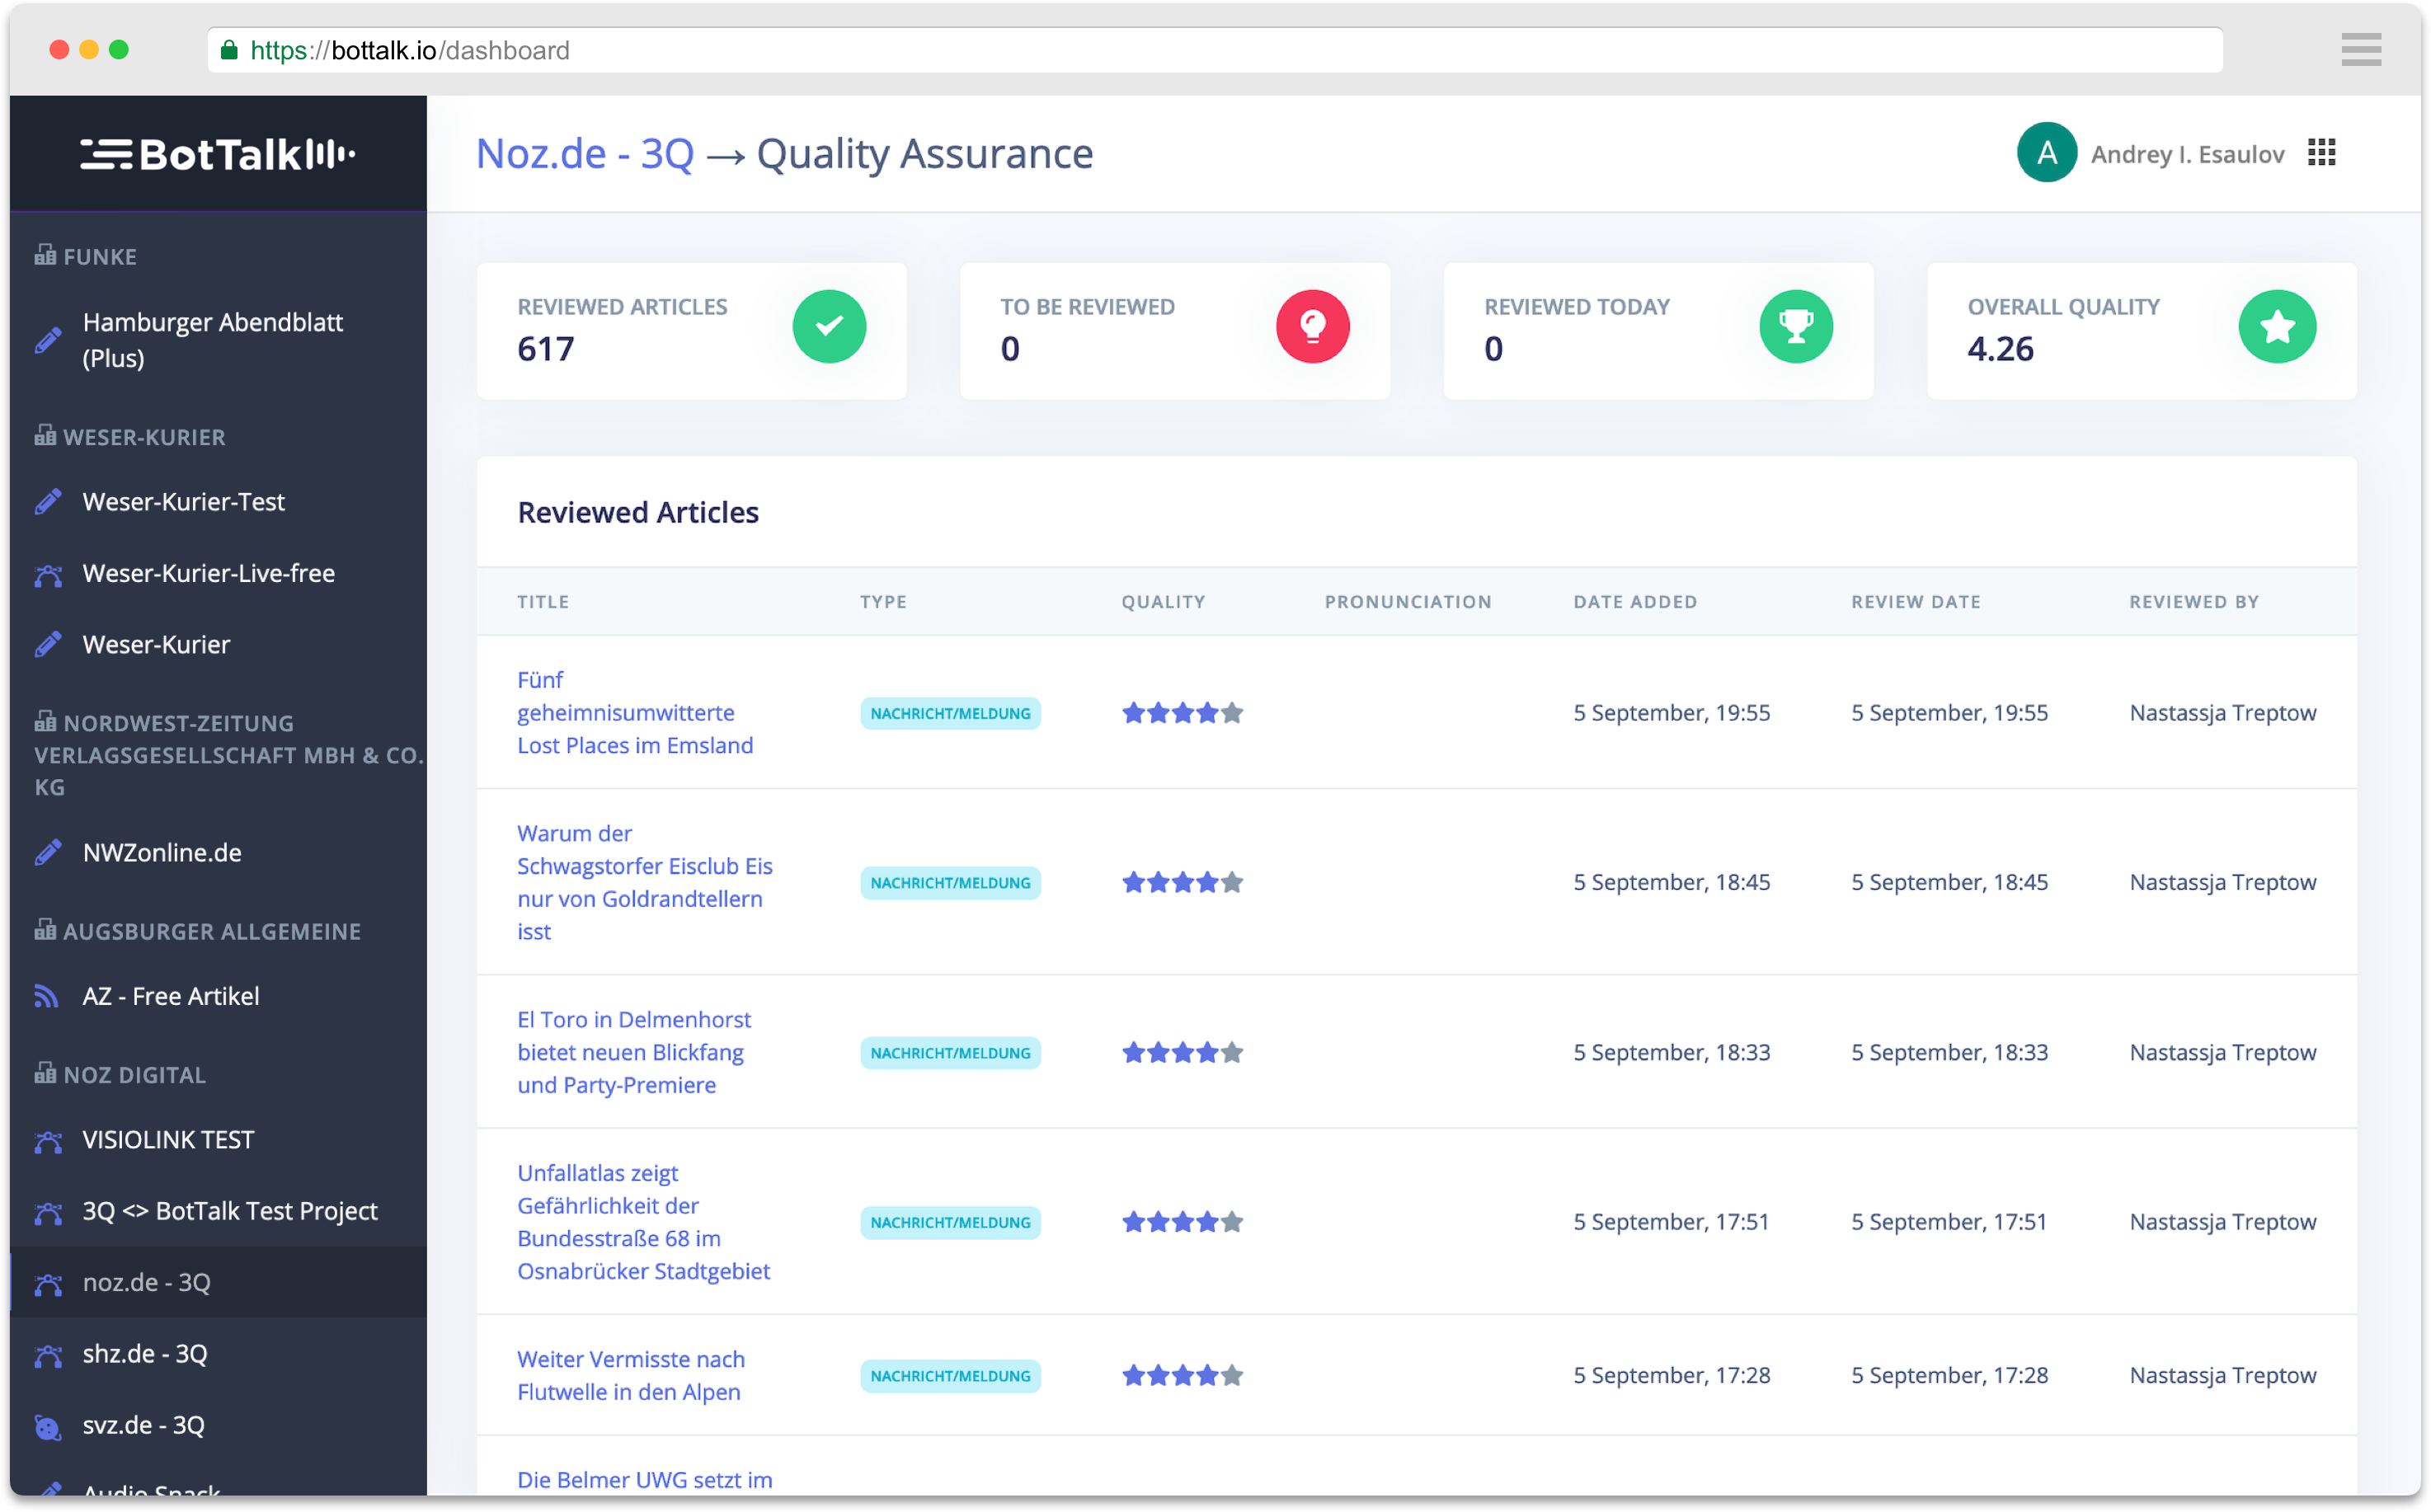Click the star Overall Quality icon
Viewport: 2431px width, 1512px height.
pos(2278,327)
